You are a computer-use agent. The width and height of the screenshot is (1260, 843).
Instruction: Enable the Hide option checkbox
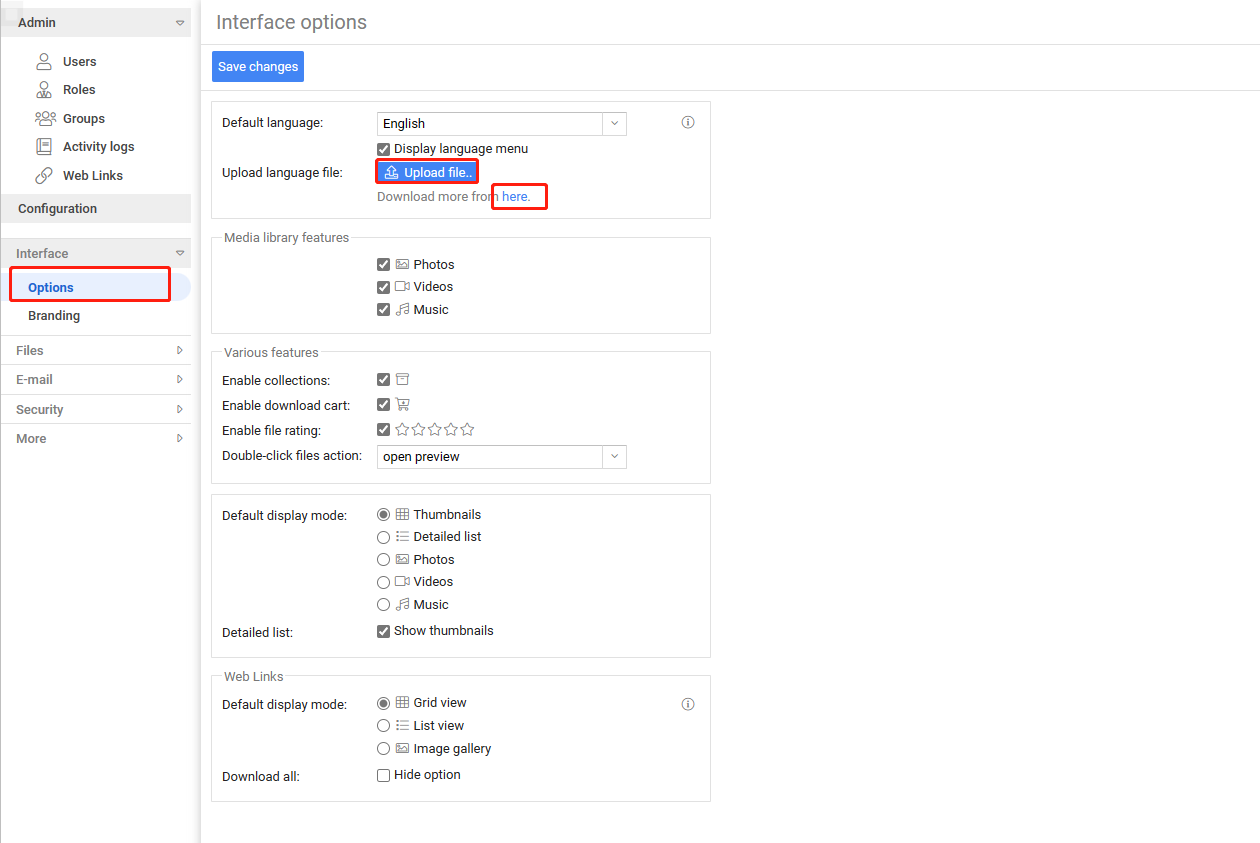(x=383, y=775)
